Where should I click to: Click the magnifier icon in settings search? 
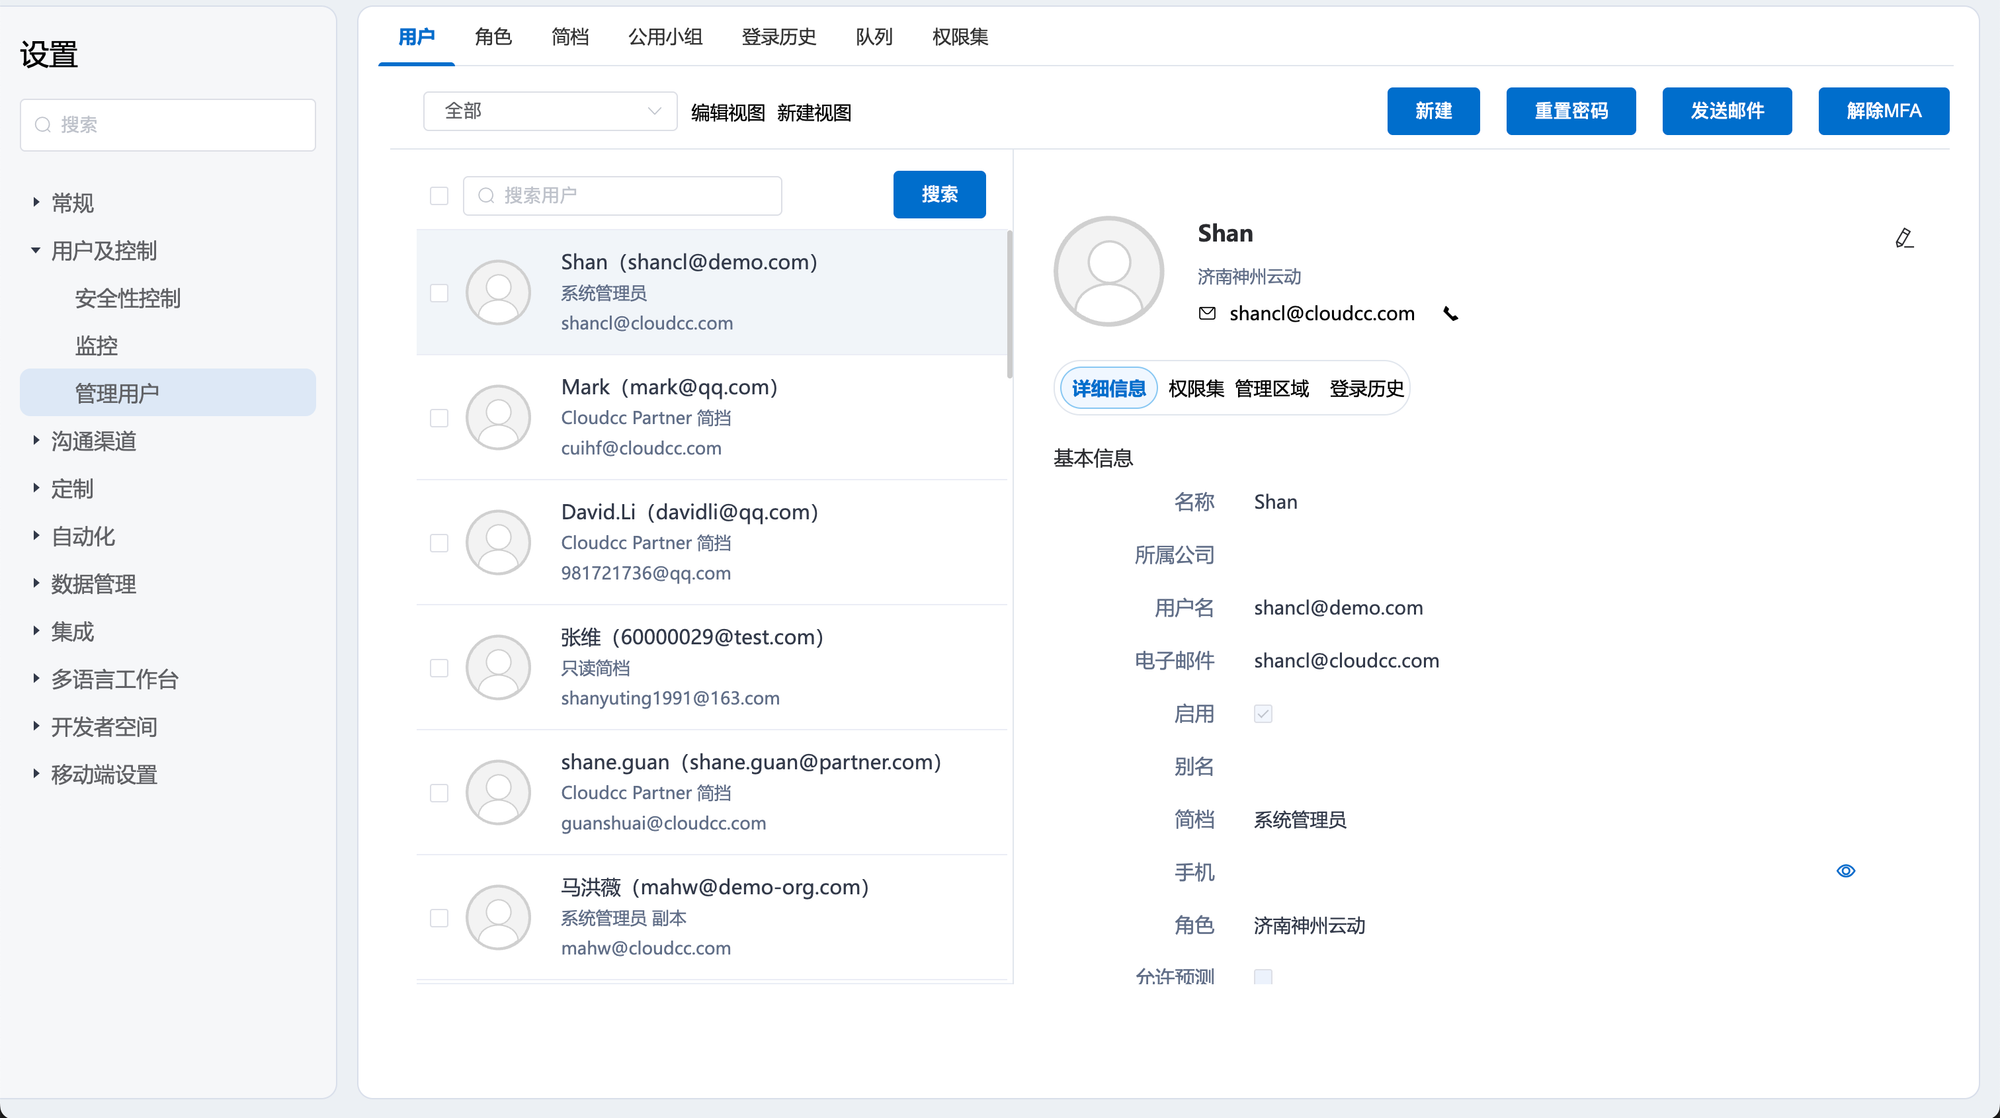[43, 125]
